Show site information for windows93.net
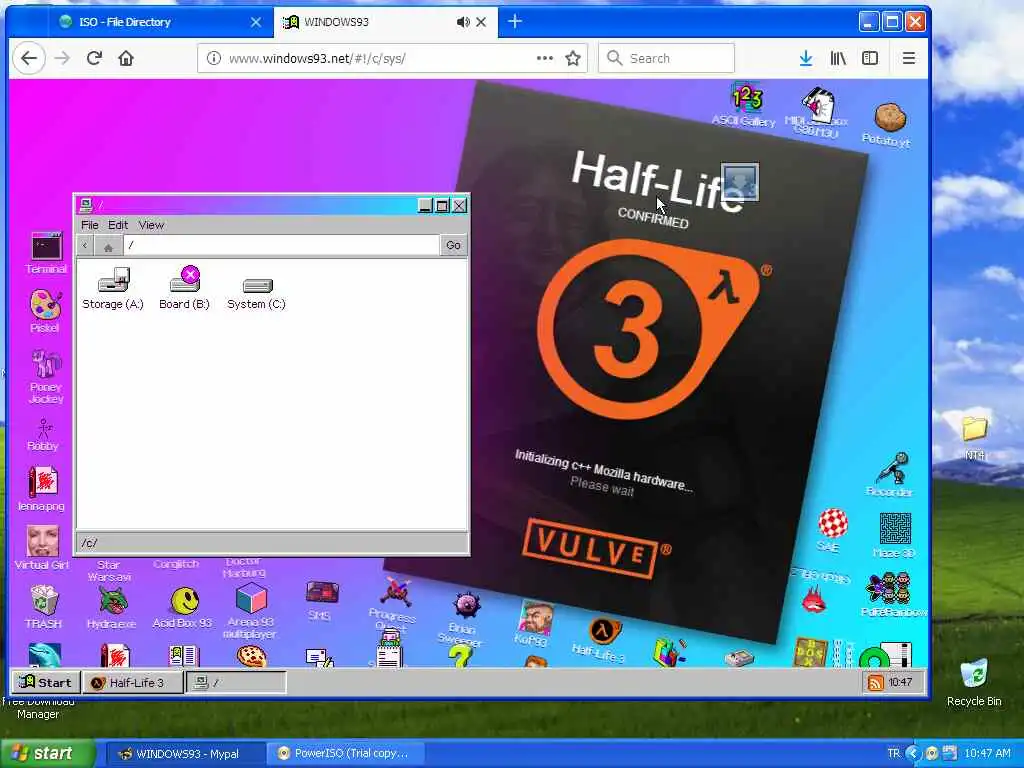The height and width of the screenshot is (768, 1024). (214, 58)
